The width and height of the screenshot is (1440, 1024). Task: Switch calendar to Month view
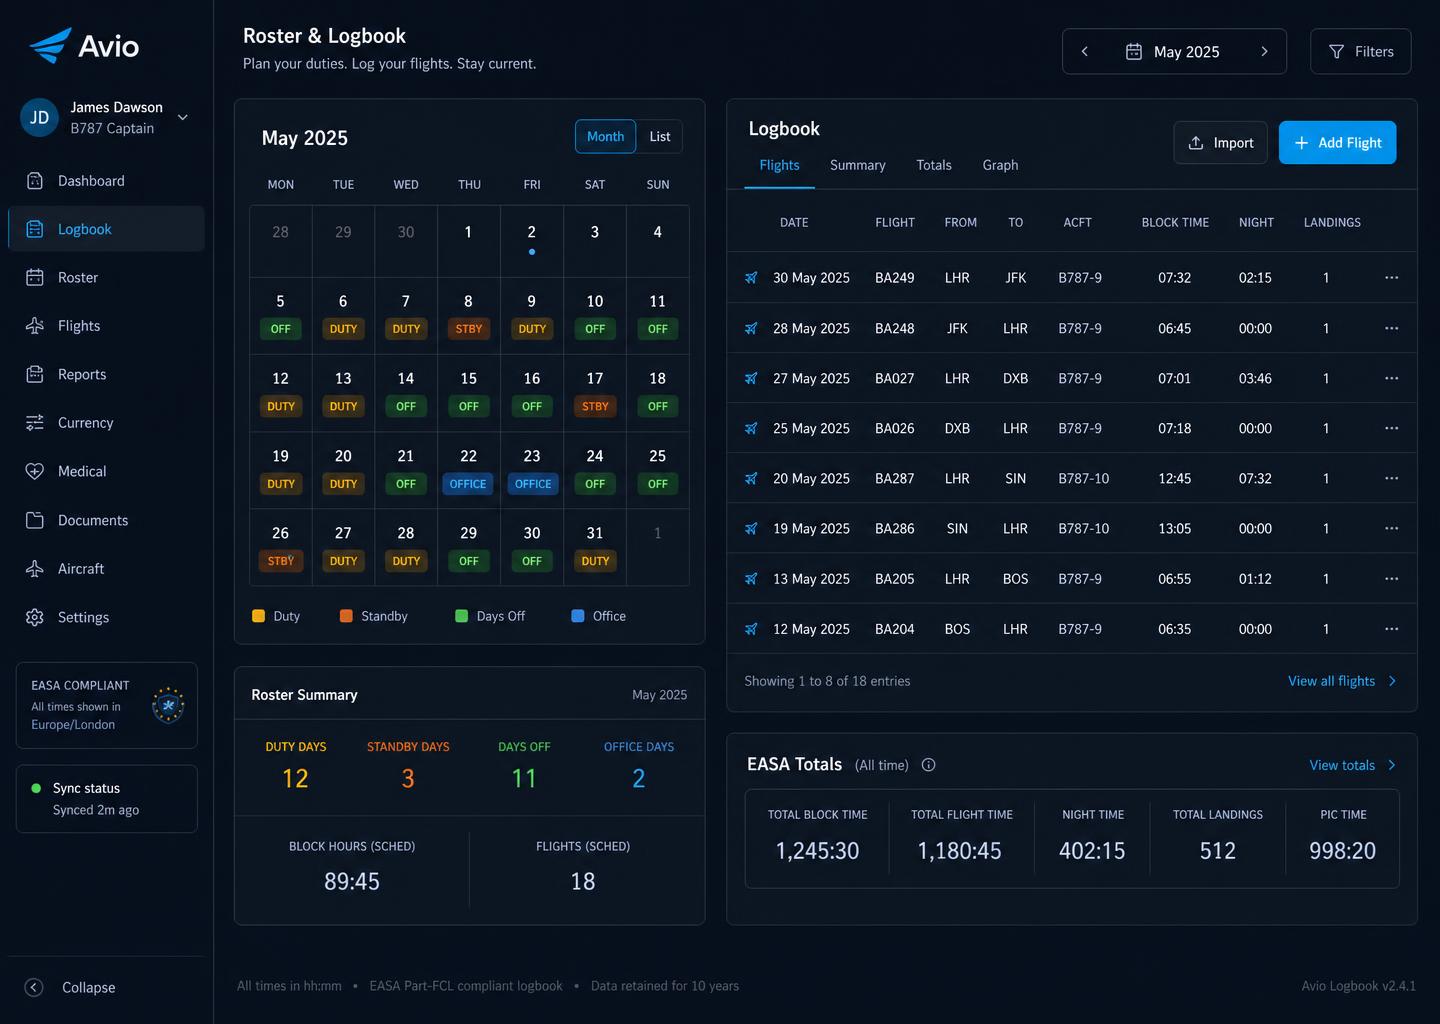click(x=605, y=137)
